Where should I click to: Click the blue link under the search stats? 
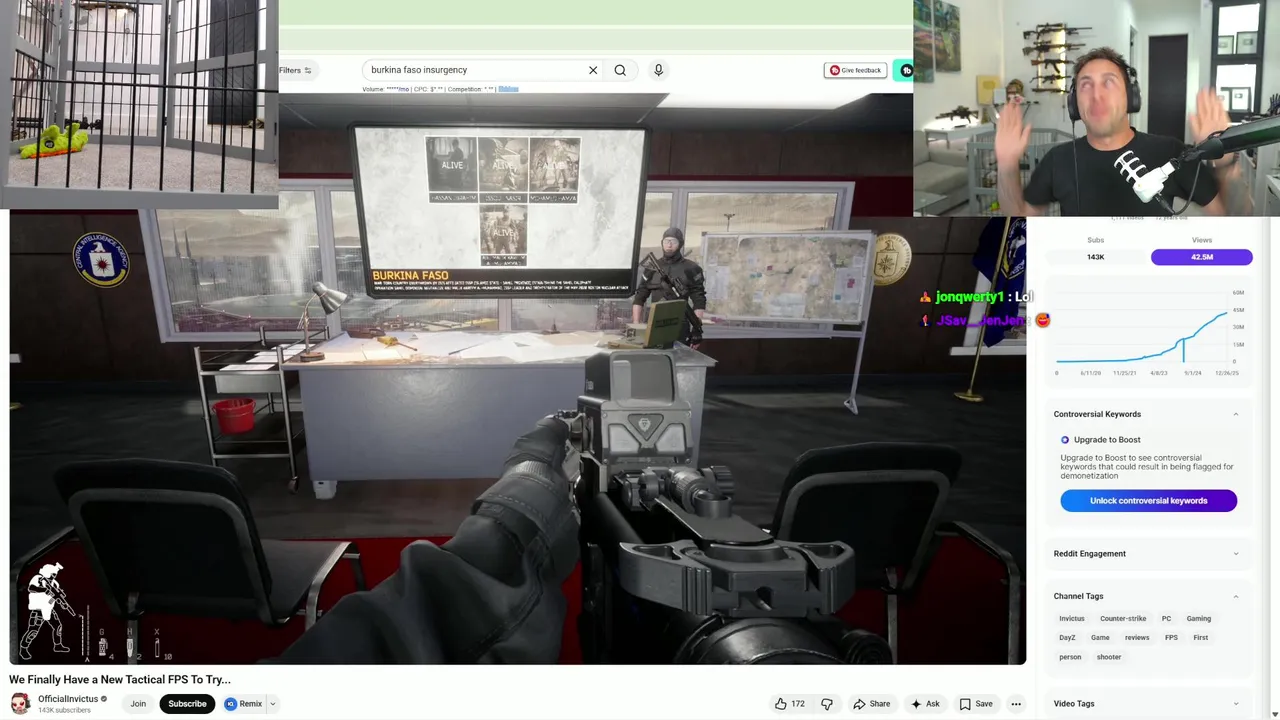[x=508, y=89]
